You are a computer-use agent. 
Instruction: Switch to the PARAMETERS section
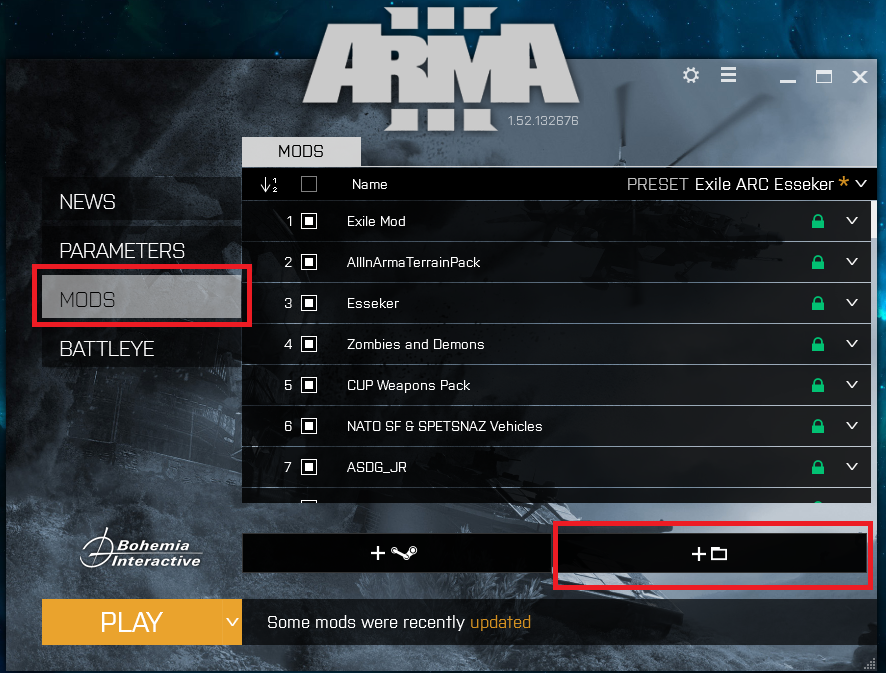click(122, 251)
